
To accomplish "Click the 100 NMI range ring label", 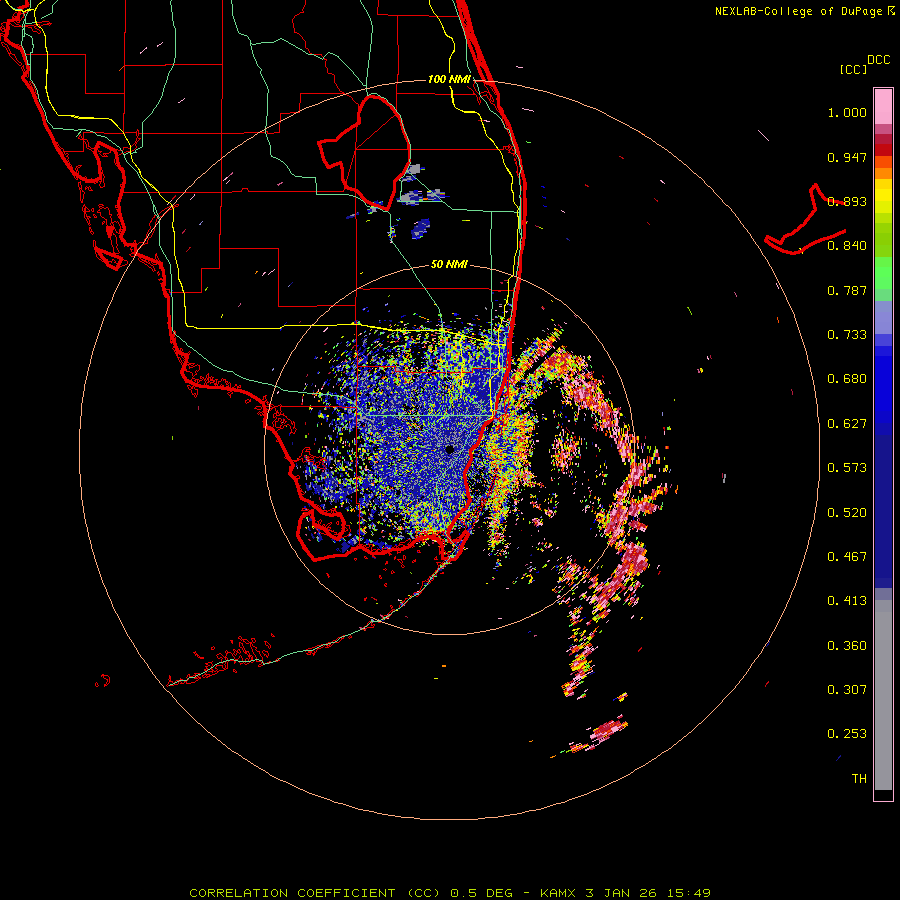I will pos(449,79).
